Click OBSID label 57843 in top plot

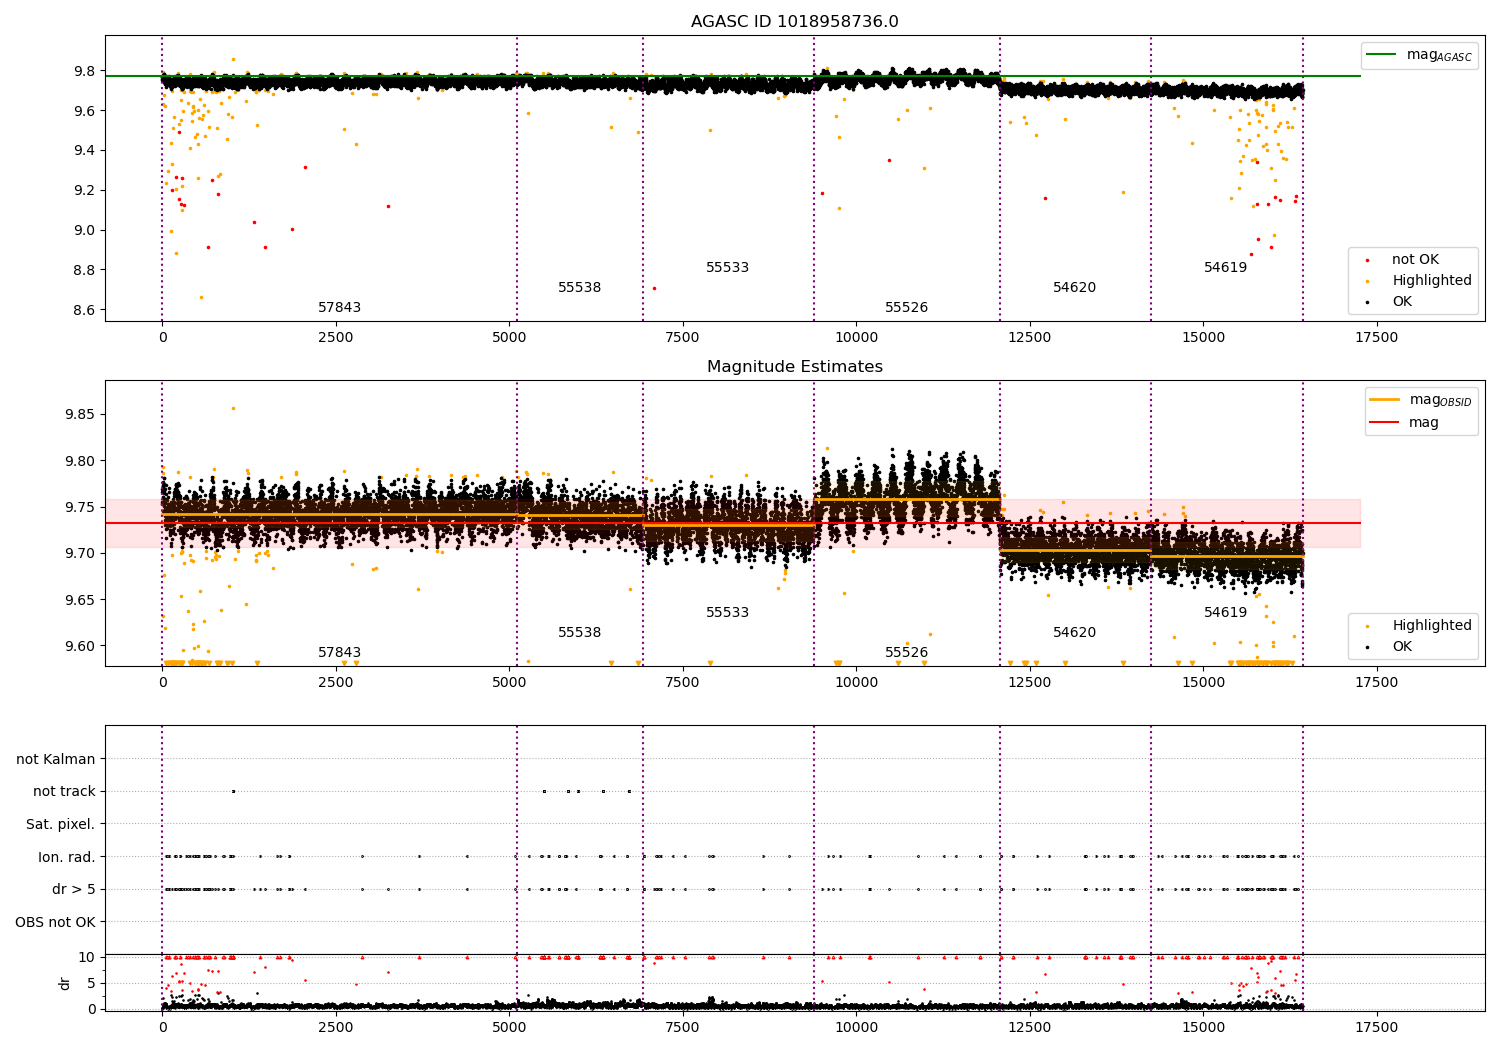tap(339, 308)
